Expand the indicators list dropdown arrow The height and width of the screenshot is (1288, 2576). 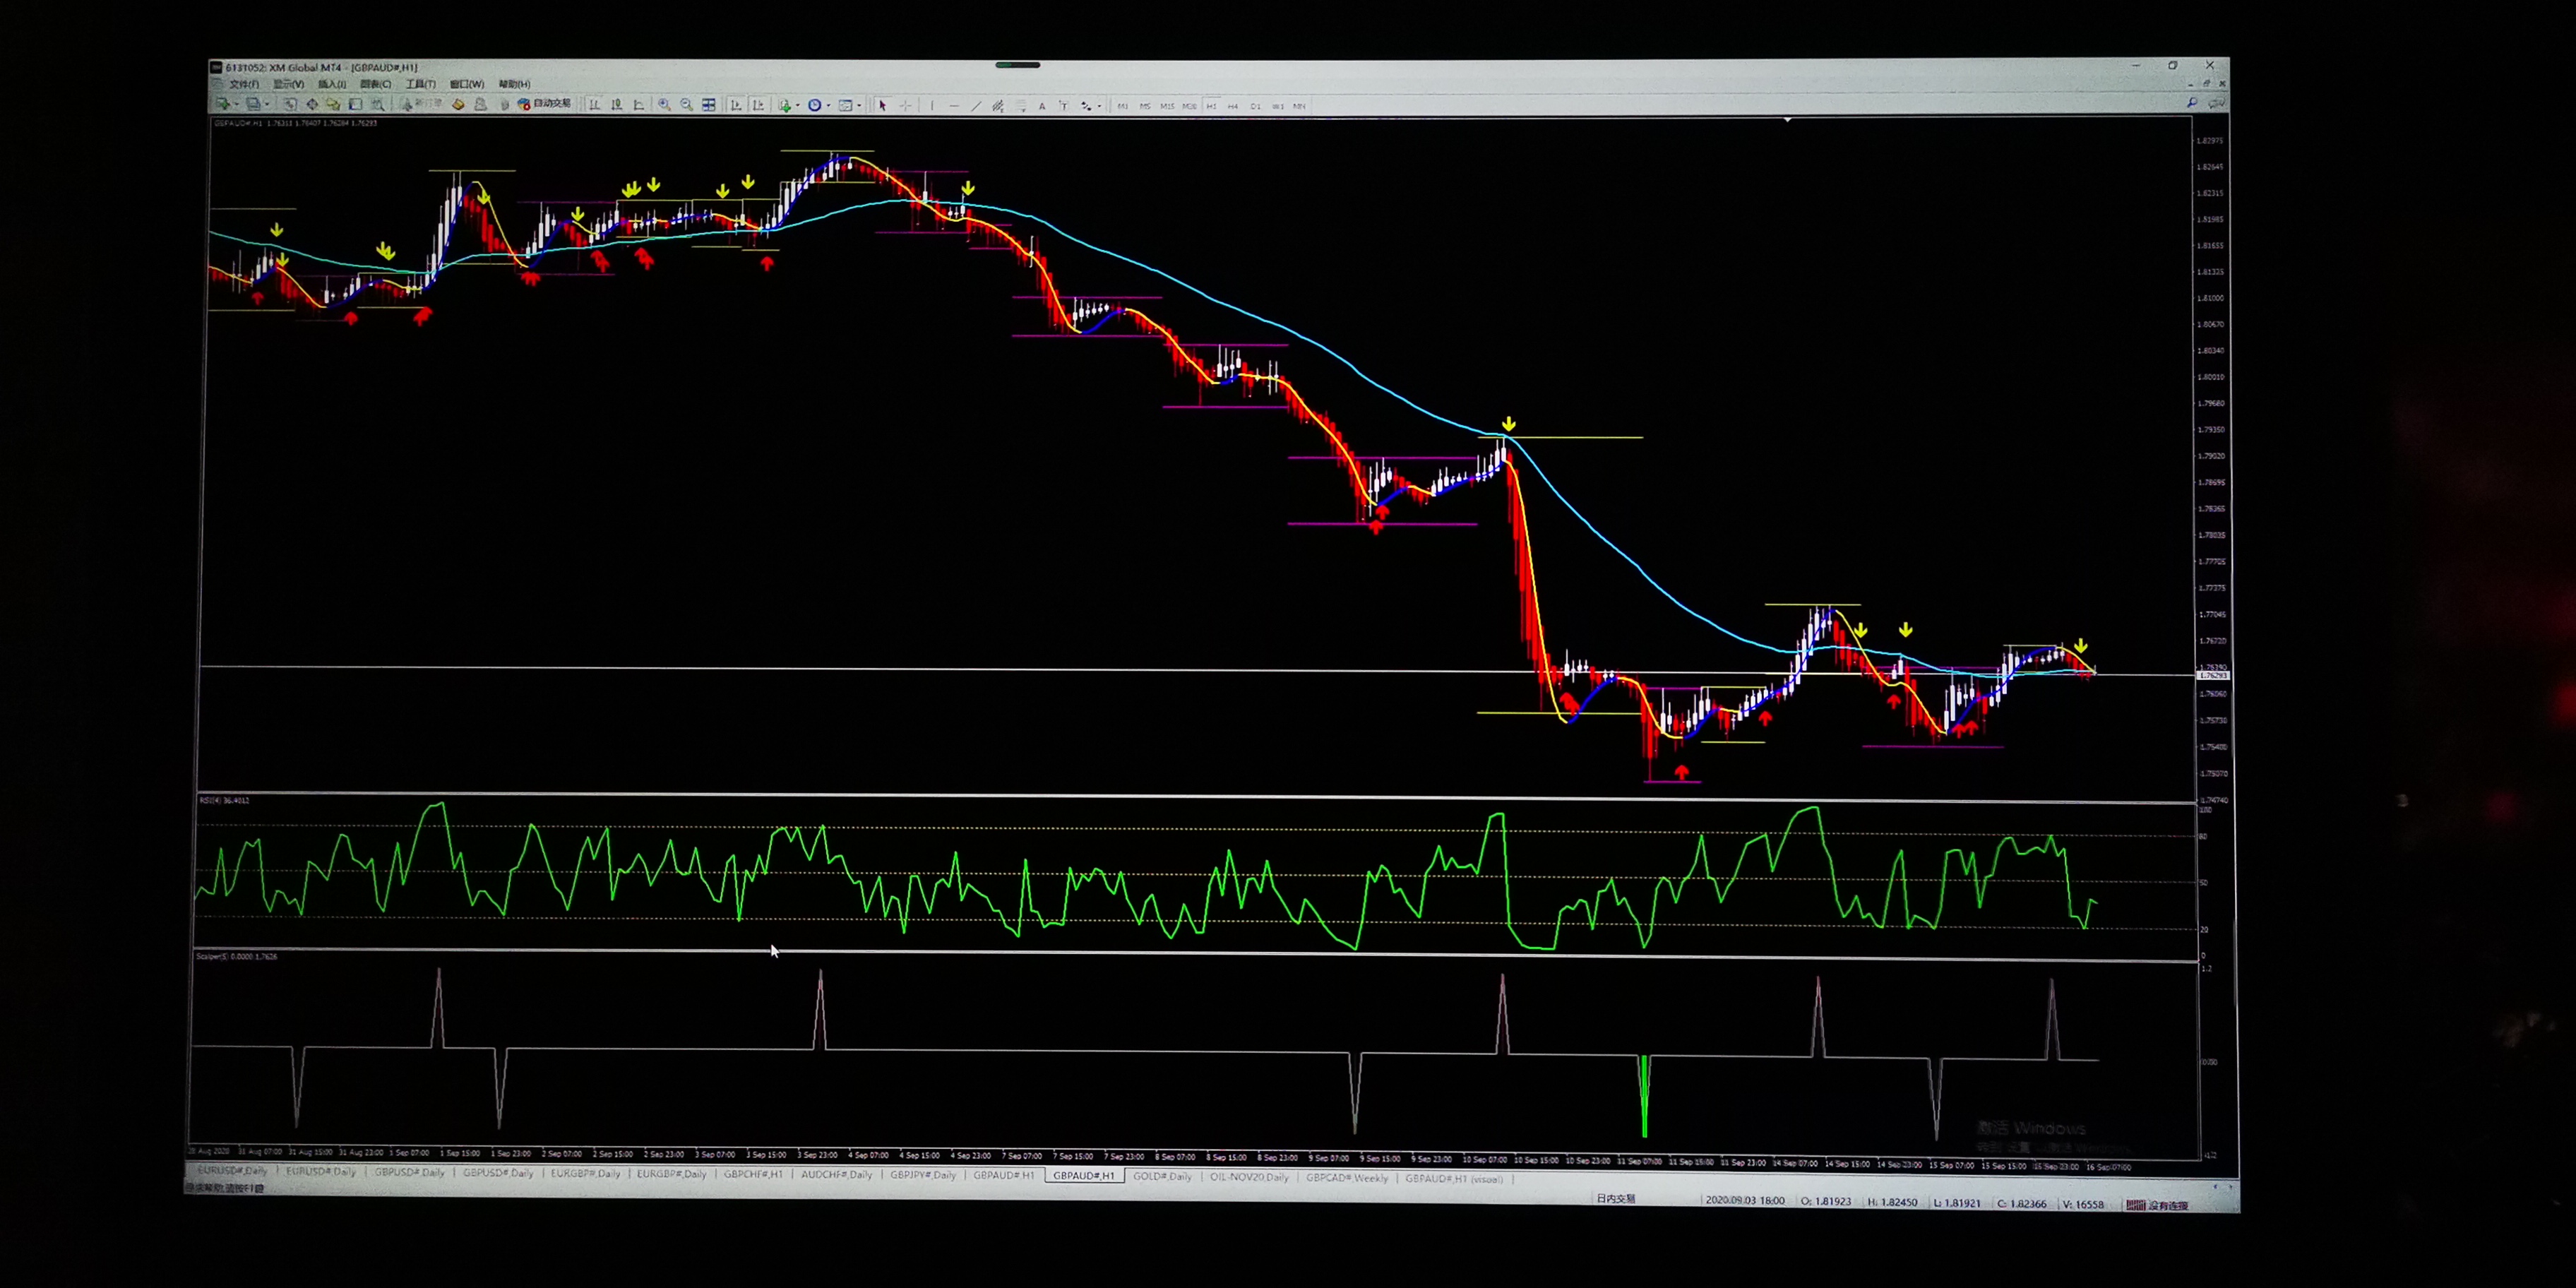click(x=798, y=106)
